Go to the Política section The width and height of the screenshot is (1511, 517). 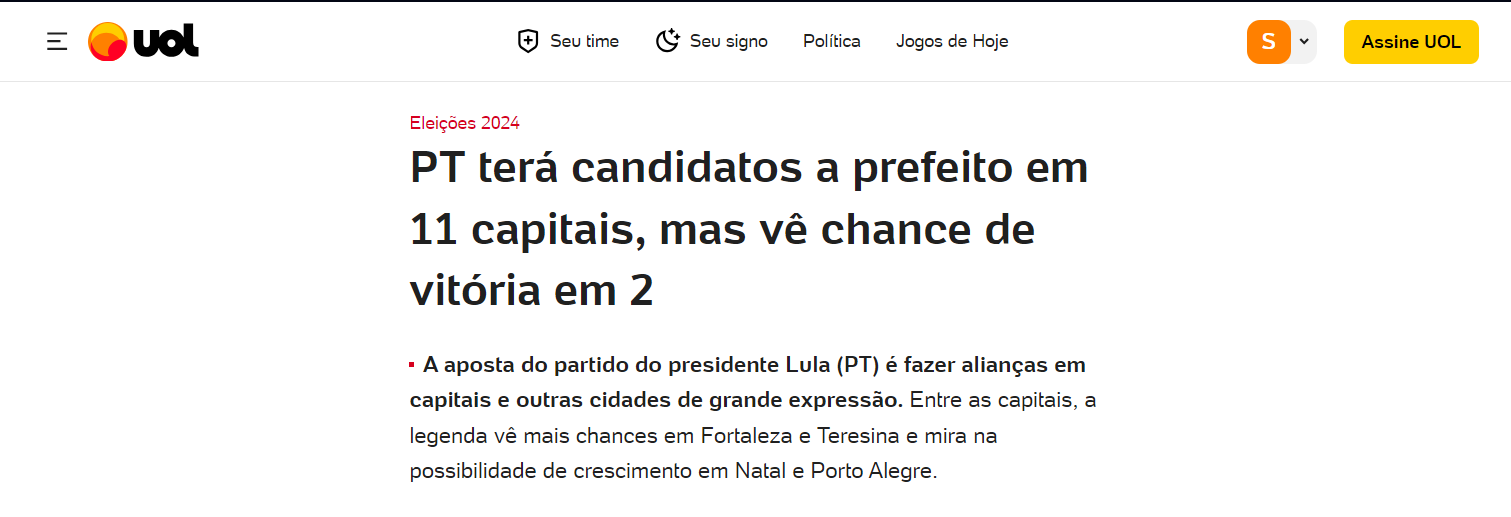coord(831,42)
